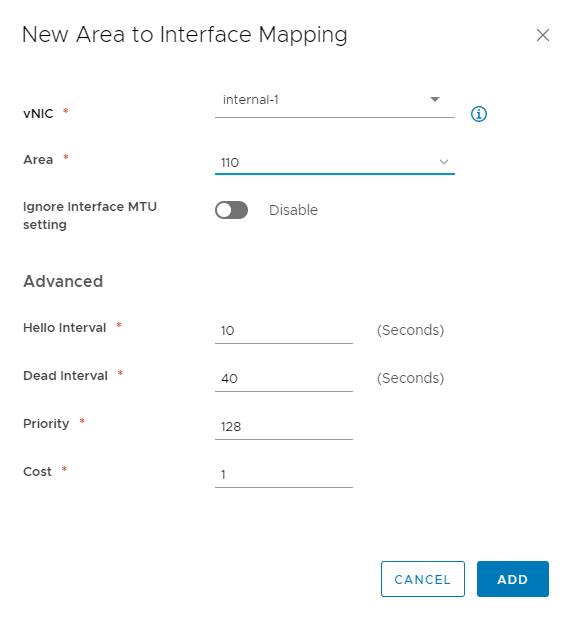Viewport: 573px width, 621px height.
Task: Click the vNIC info icon
Action: click(478, 114)
